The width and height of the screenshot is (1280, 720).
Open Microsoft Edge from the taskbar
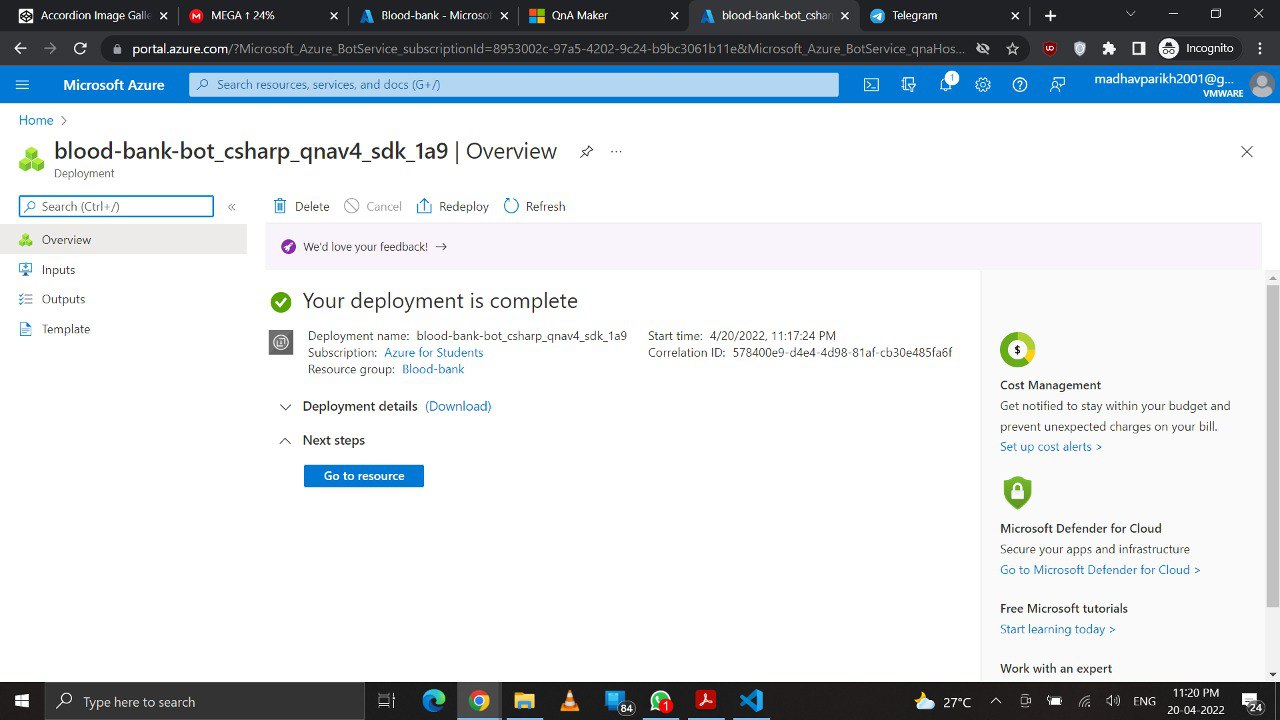433,701
